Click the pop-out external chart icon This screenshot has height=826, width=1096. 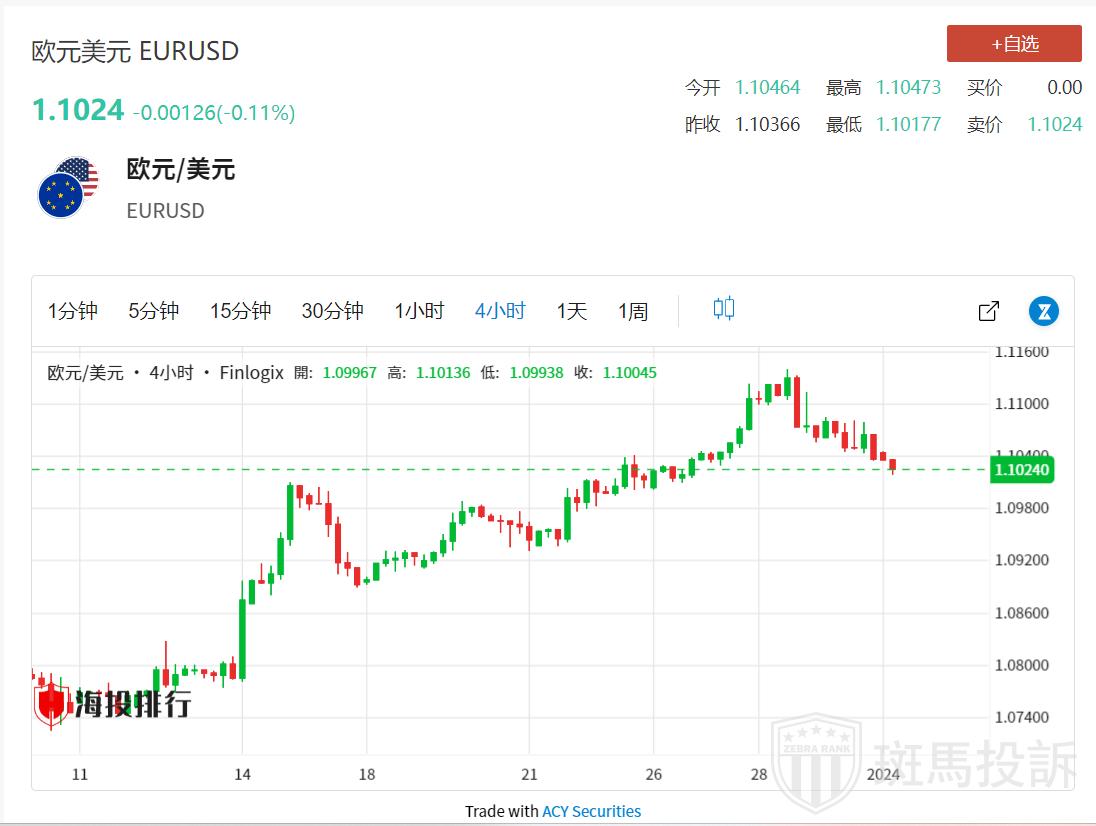click(x=988, y=311)
